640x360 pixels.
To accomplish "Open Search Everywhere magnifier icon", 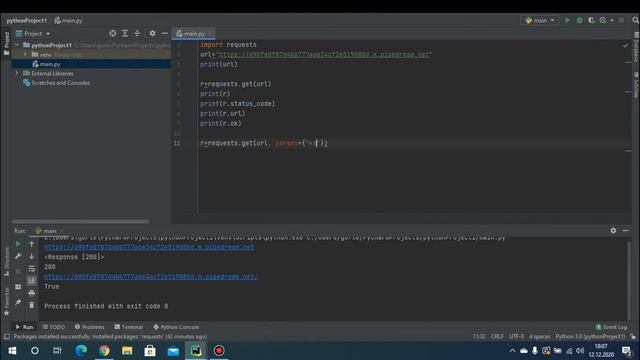I will [x=636, y=20].
